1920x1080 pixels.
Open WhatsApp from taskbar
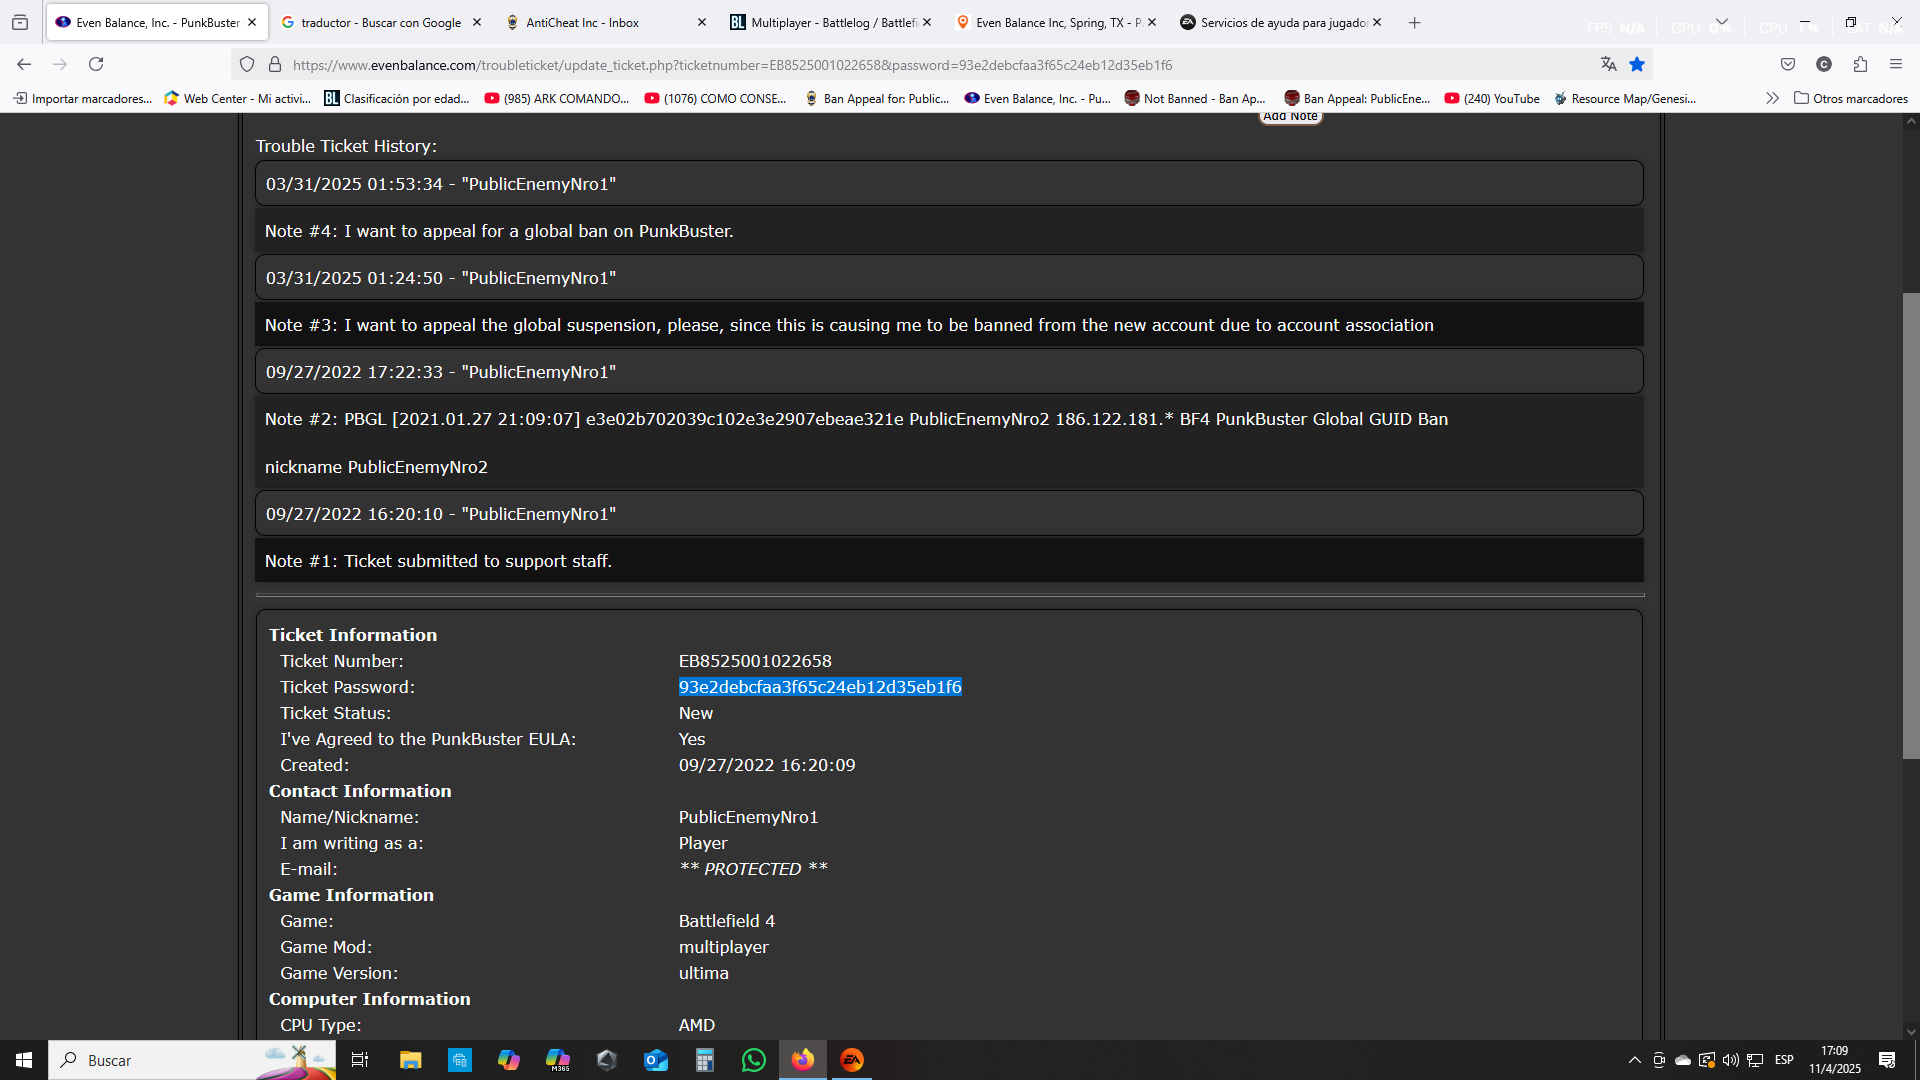tap(754, 1060)
